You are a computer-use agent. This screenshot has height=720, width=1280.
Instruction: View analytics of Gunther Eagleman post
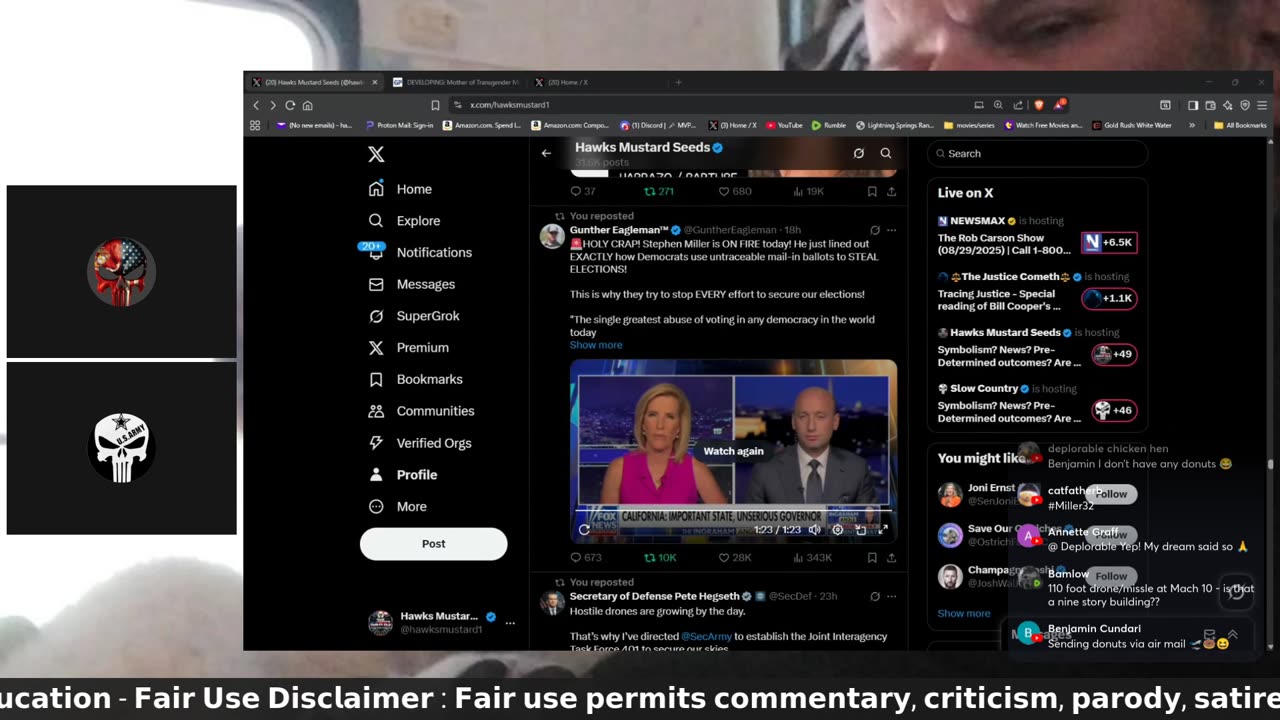coord(812,558)
